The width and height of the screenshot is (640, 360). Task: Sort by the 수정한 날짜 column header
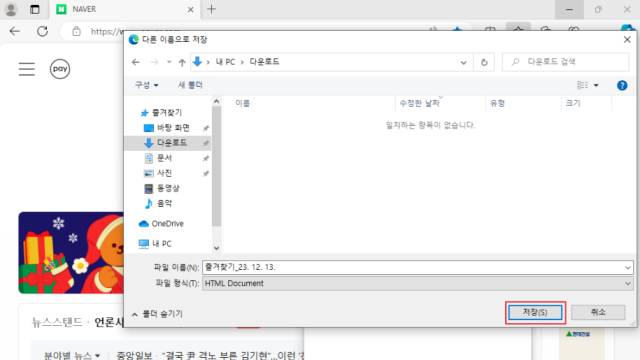click(420, 103)
